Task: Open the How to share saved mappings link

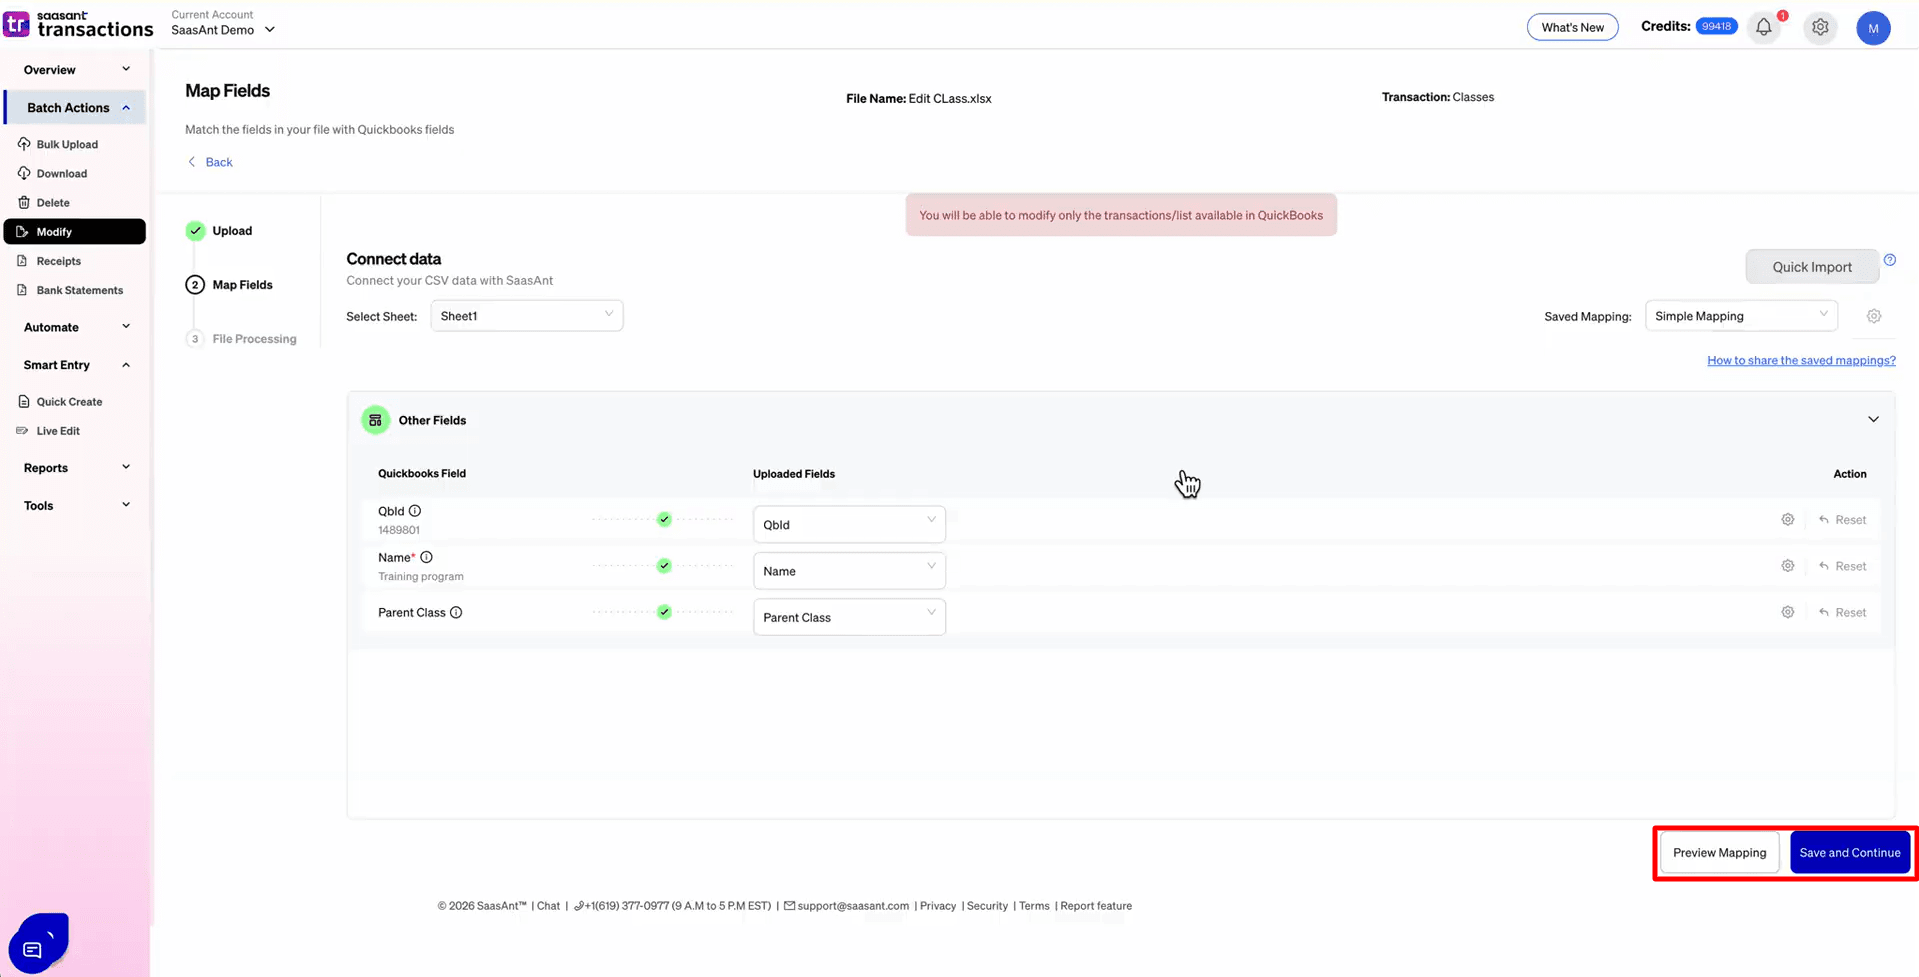Action: [x=1800, y=360]
